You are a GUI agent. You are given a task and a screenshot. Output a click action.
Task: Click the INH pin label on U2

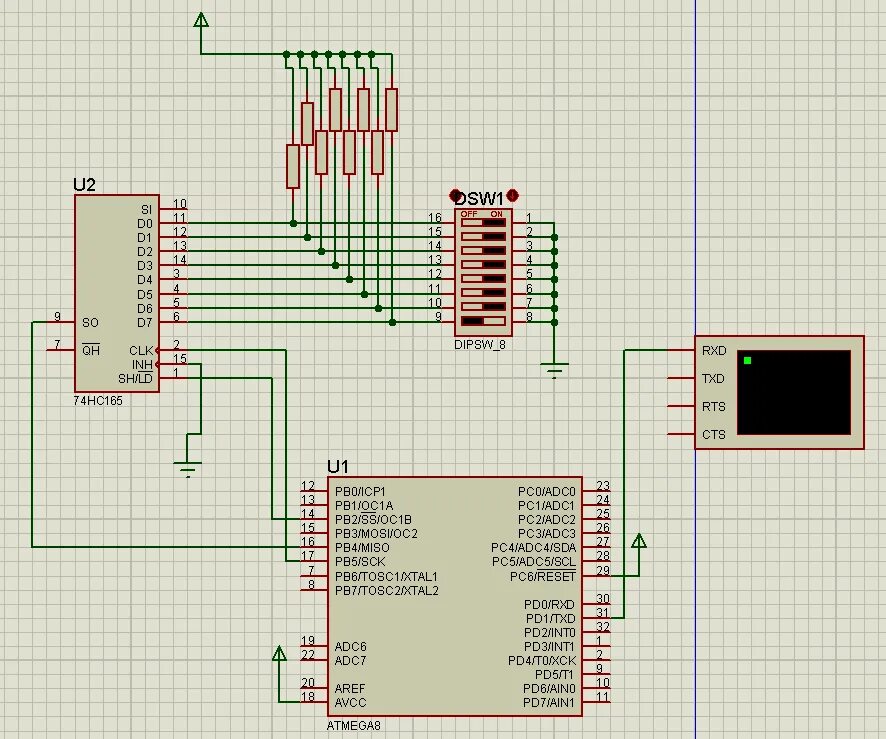click(x=142, y=365)
